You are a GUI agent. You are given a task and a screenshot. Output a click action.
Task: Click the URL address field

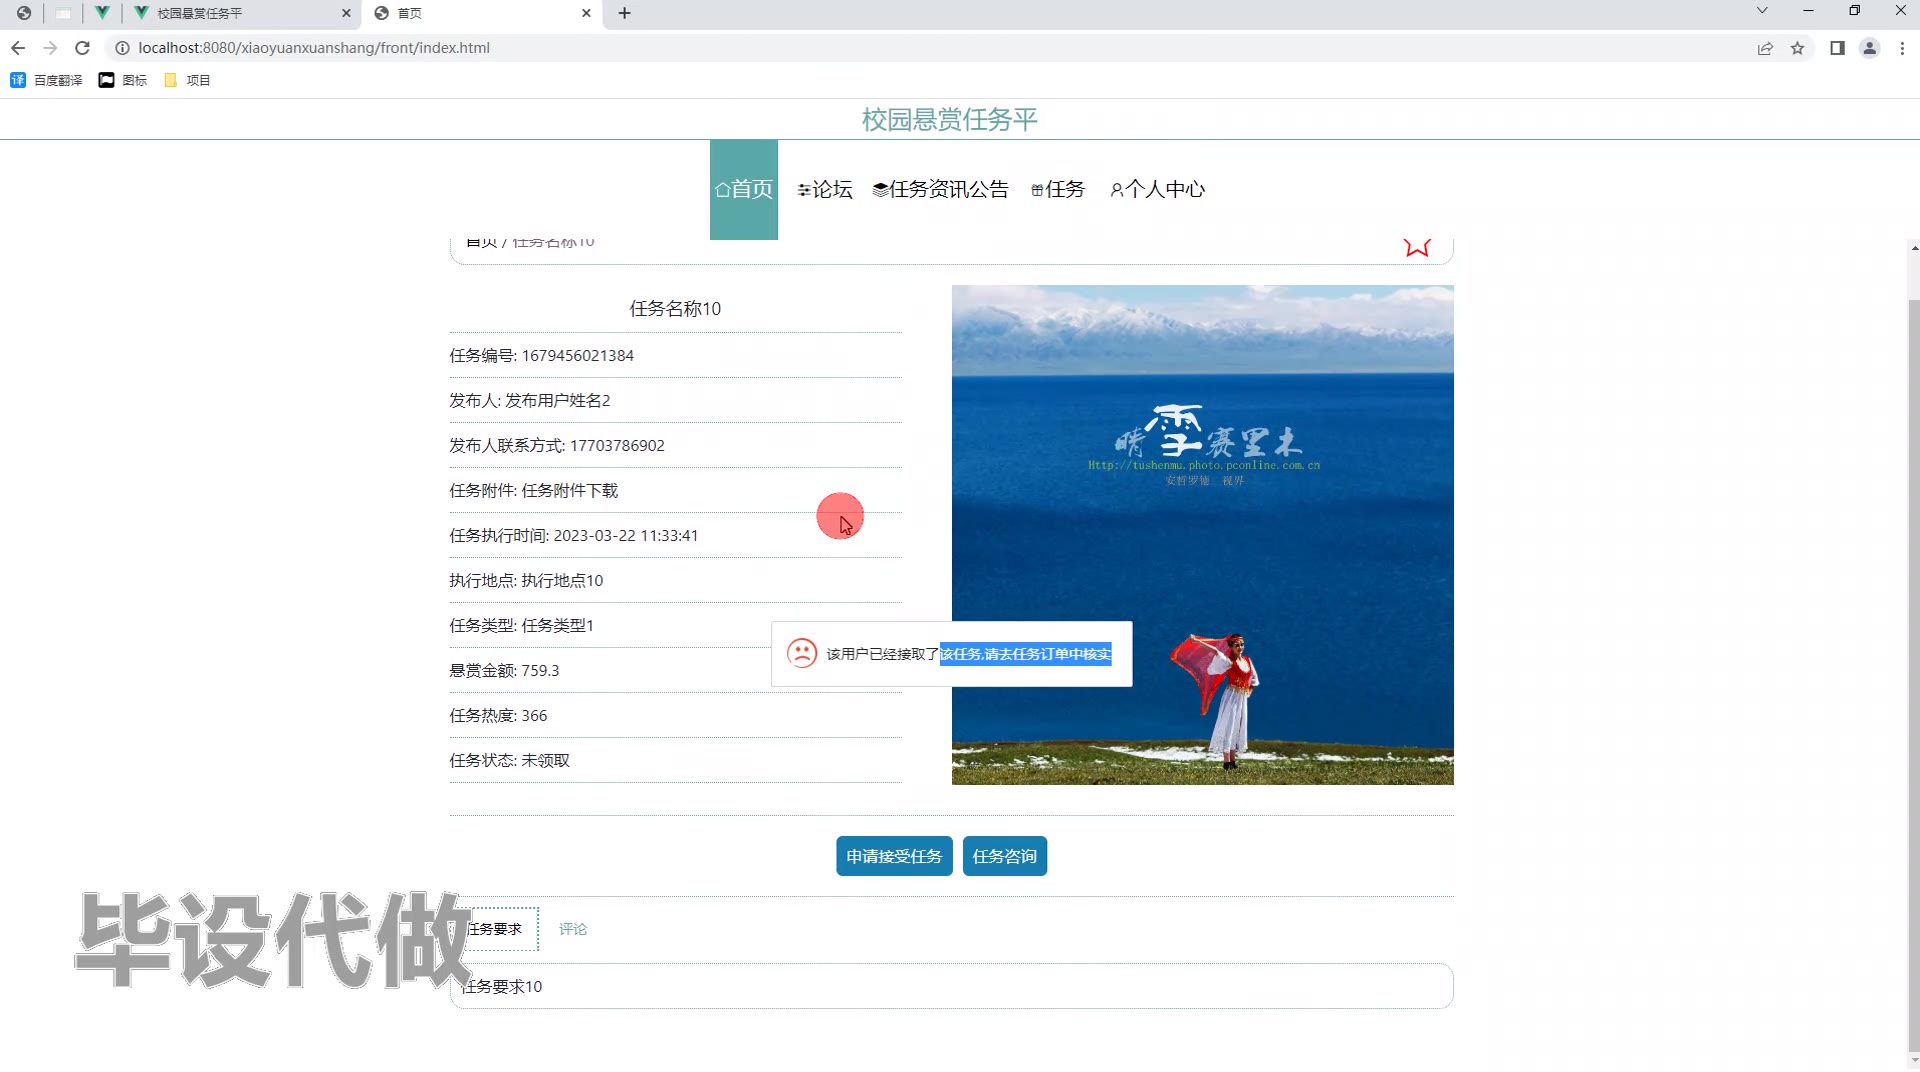point(940,48)
